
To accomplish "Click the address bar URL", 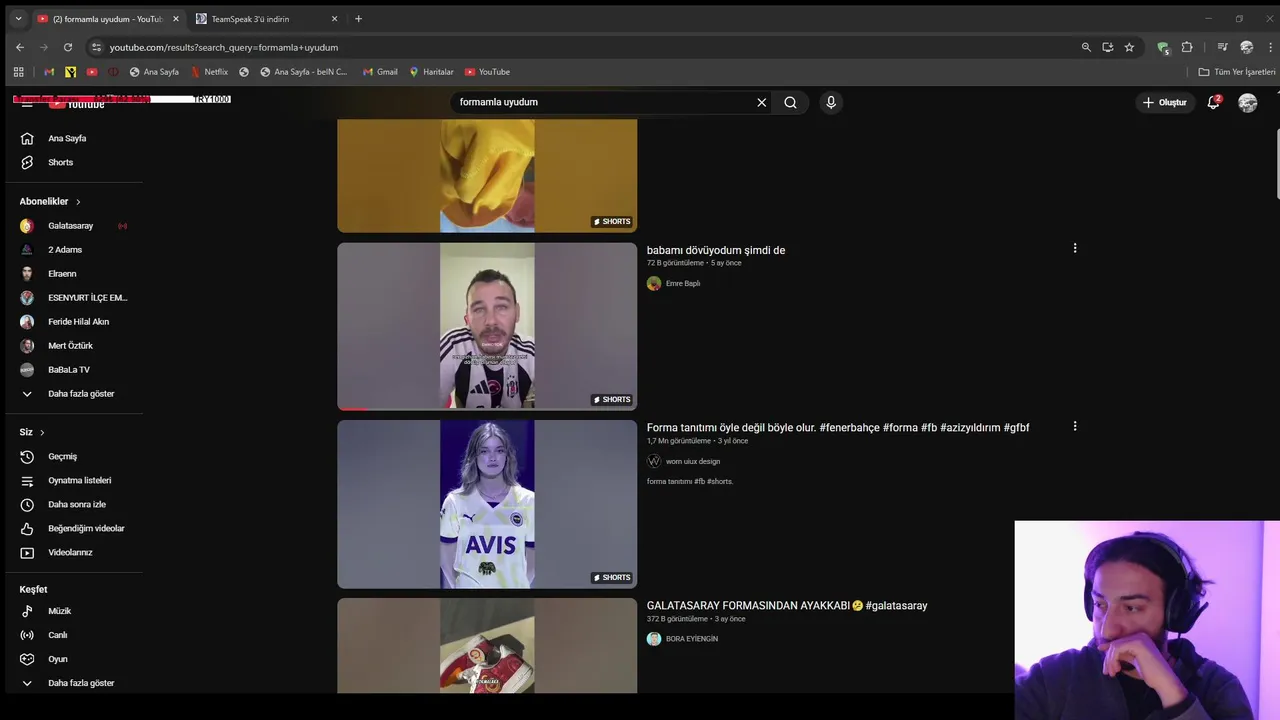I will click(224, 47).
